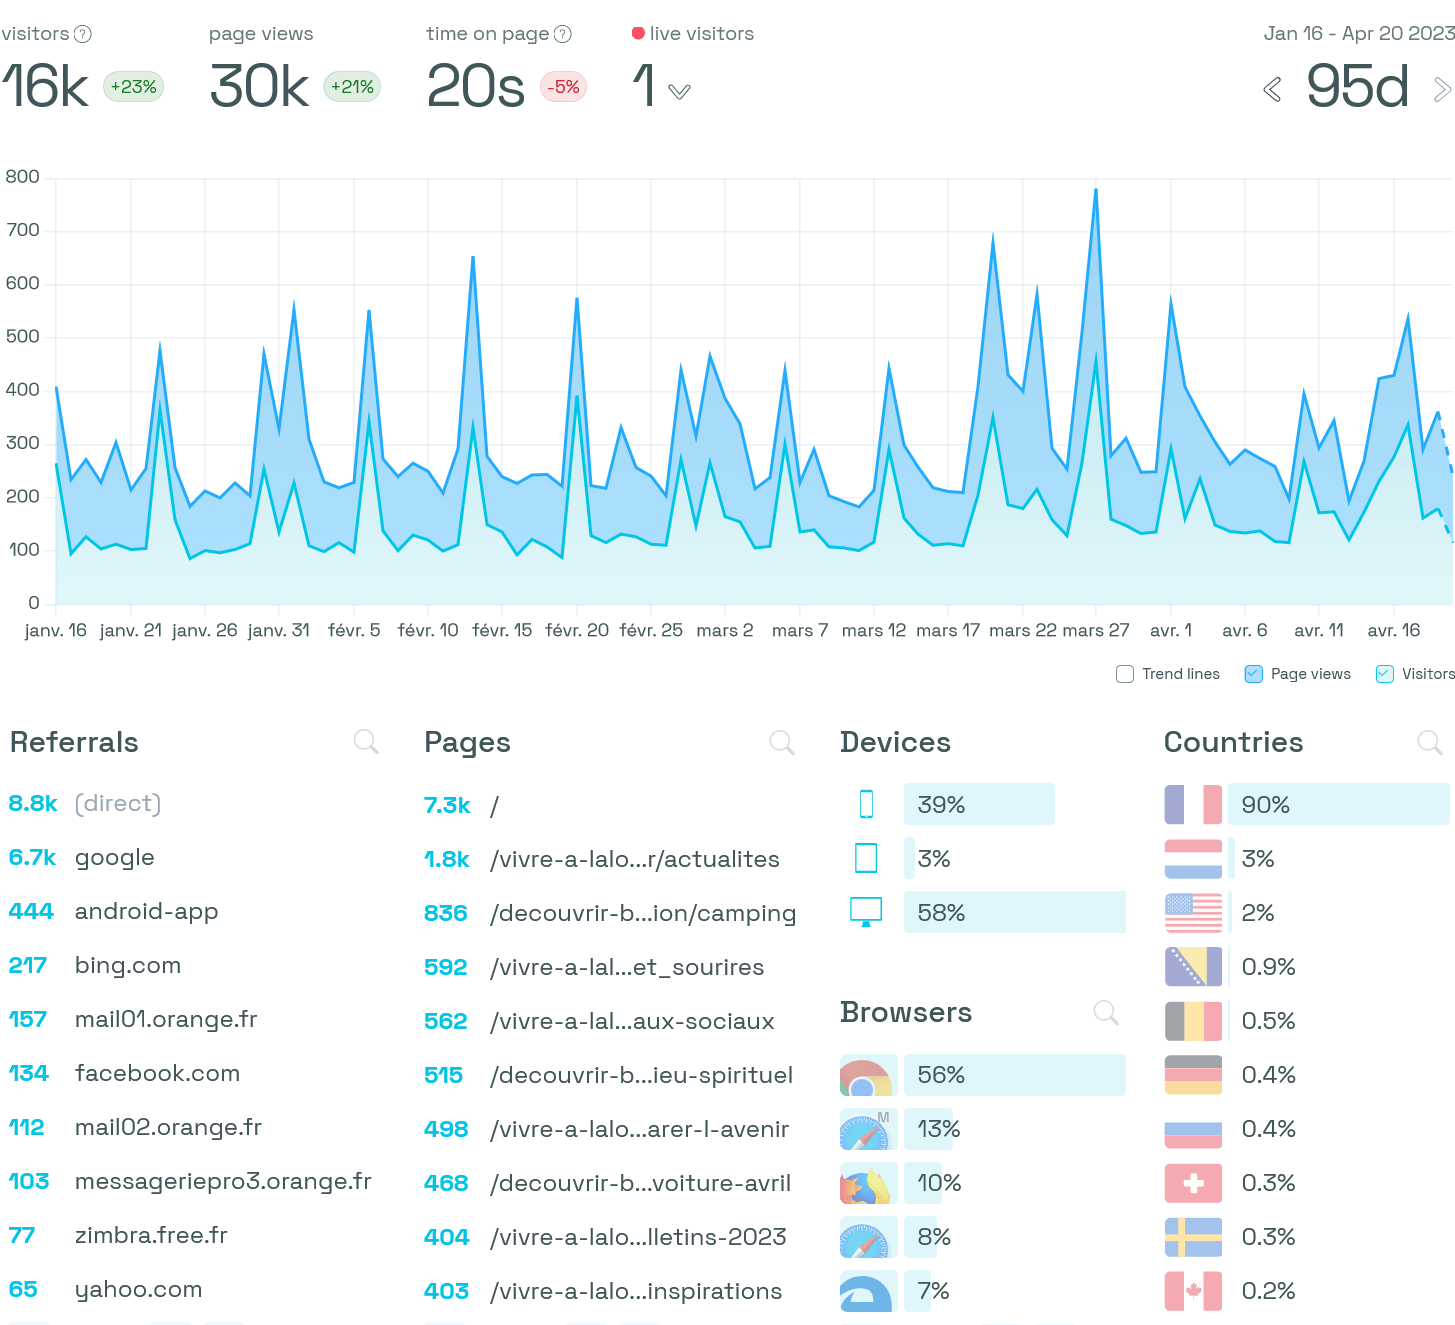Image resolution: width=1455 pixels, height=1325 pixels.
Task: Click the facebook.com referral entry
Action: click(x=157, y=1074)
